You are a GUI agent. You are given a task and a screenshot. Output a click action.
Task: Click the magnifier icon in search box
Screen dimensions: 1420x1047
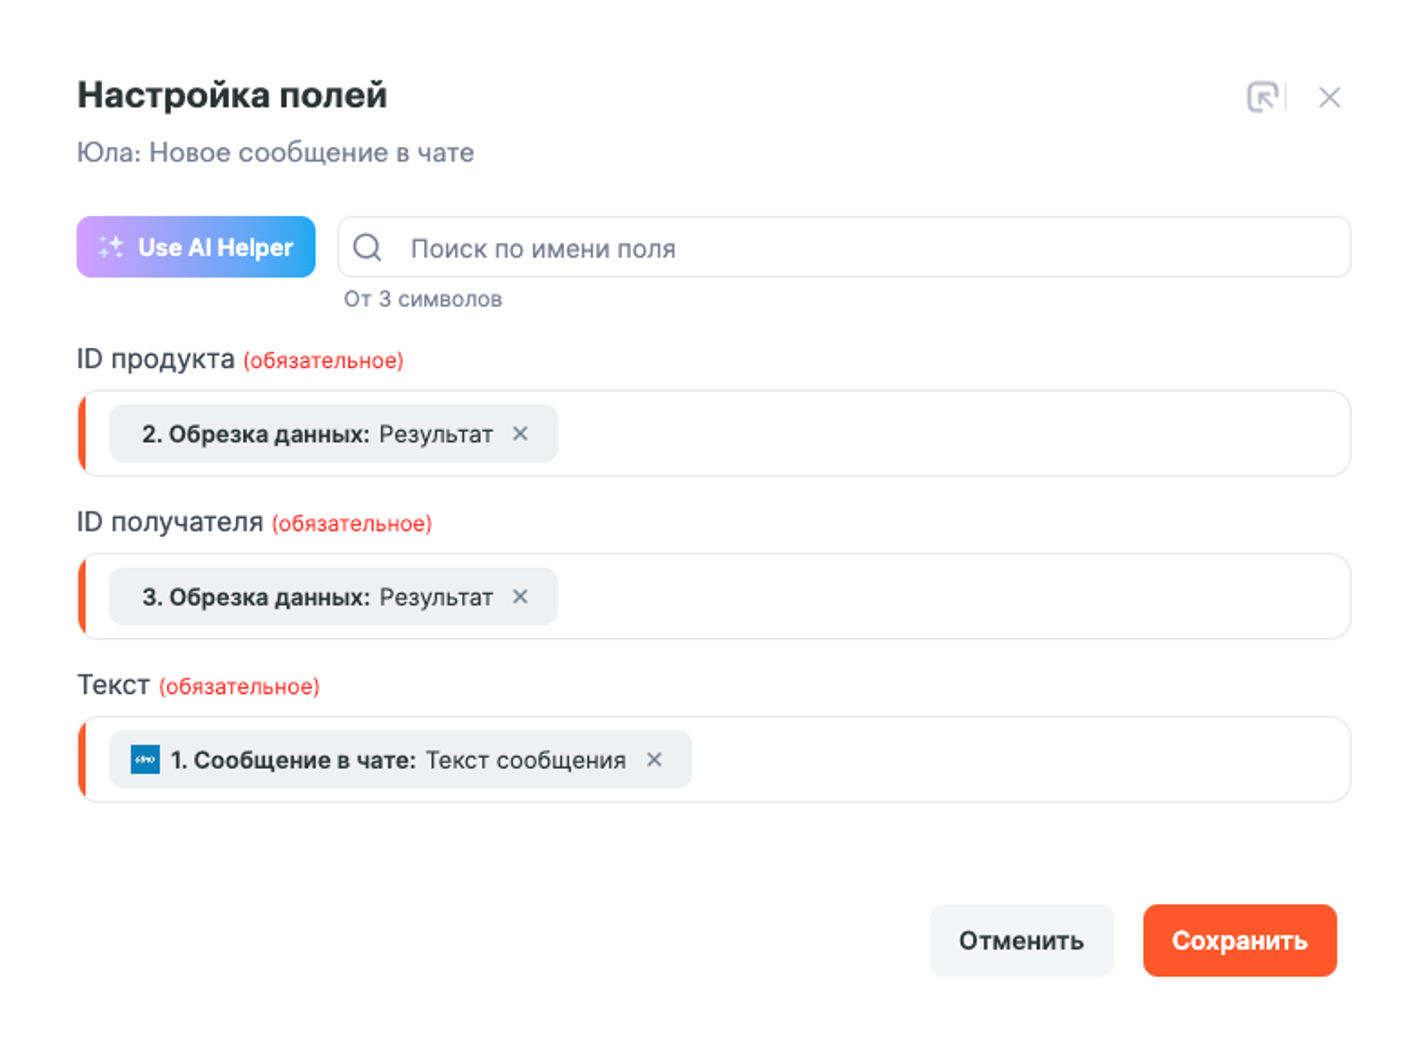[x=368, y=247]
